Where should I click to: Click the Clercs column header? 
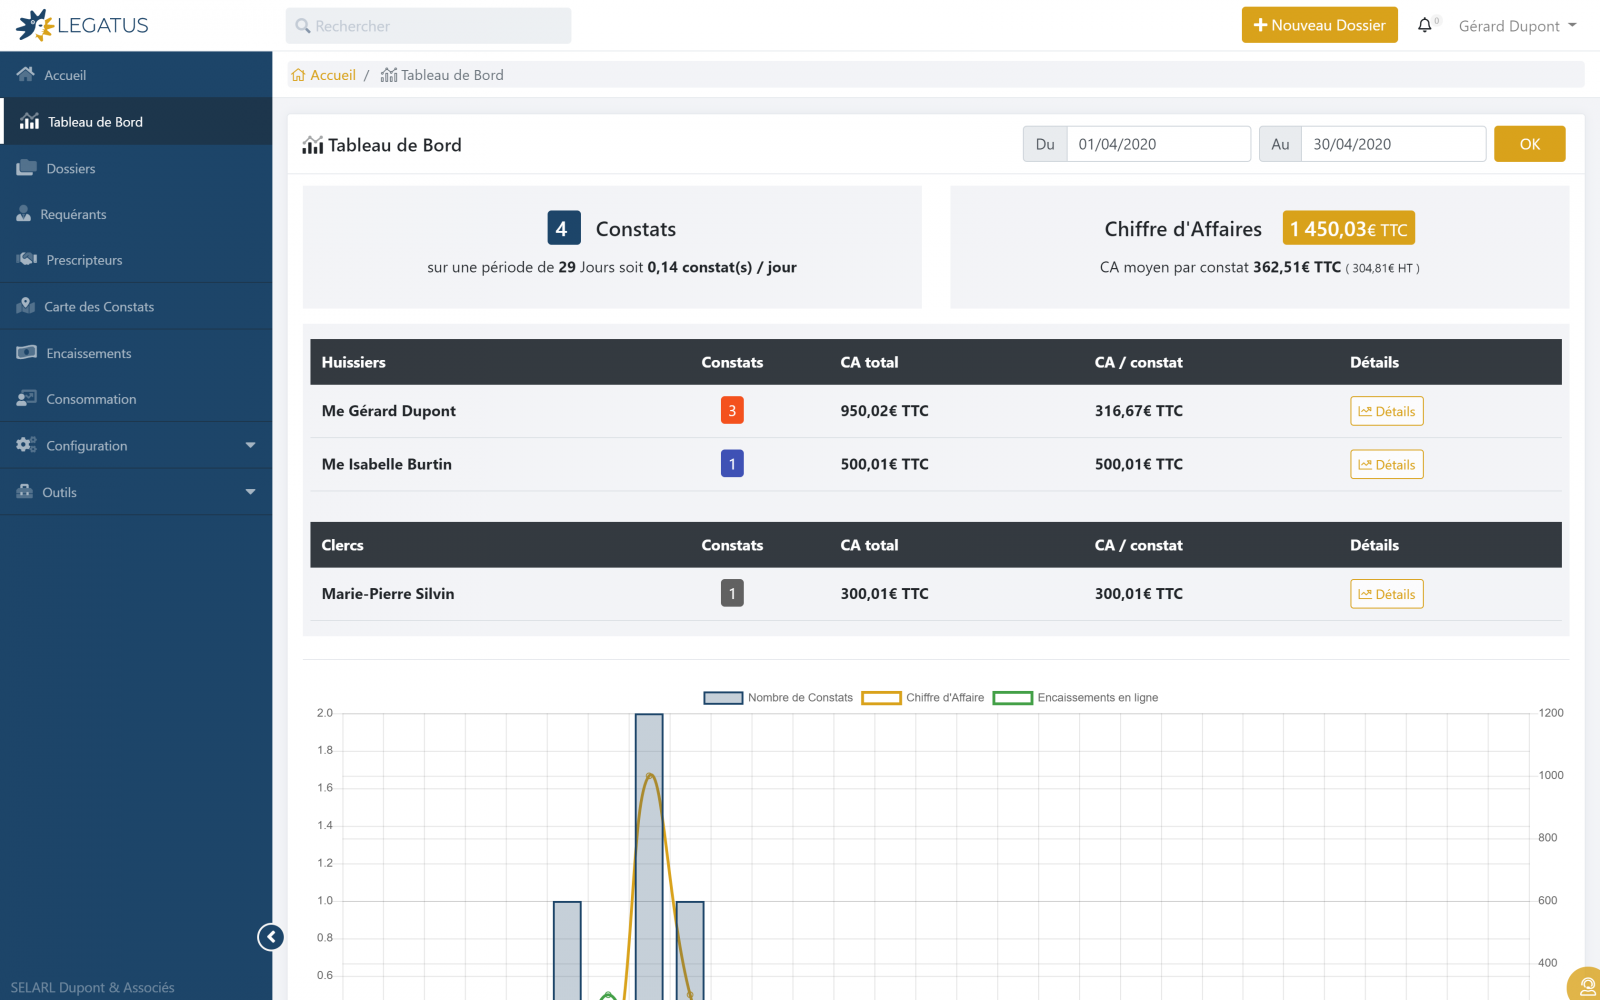click(342, 545)
